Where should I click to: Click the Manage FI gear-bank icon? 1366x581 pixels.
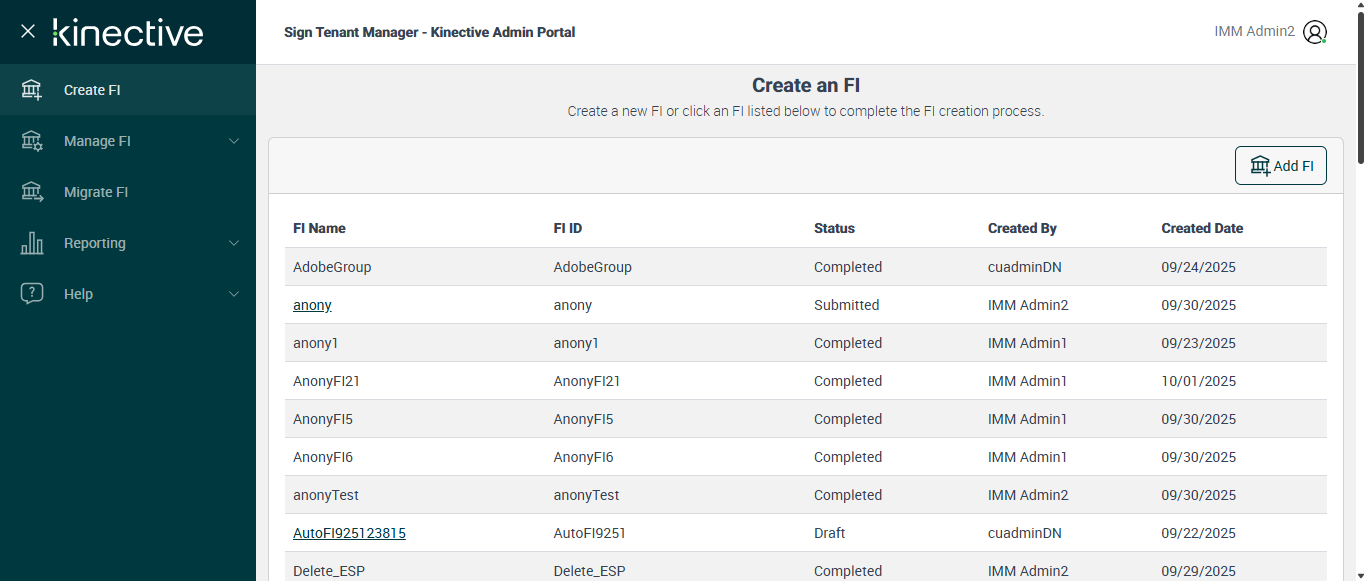tap(32, 141)
